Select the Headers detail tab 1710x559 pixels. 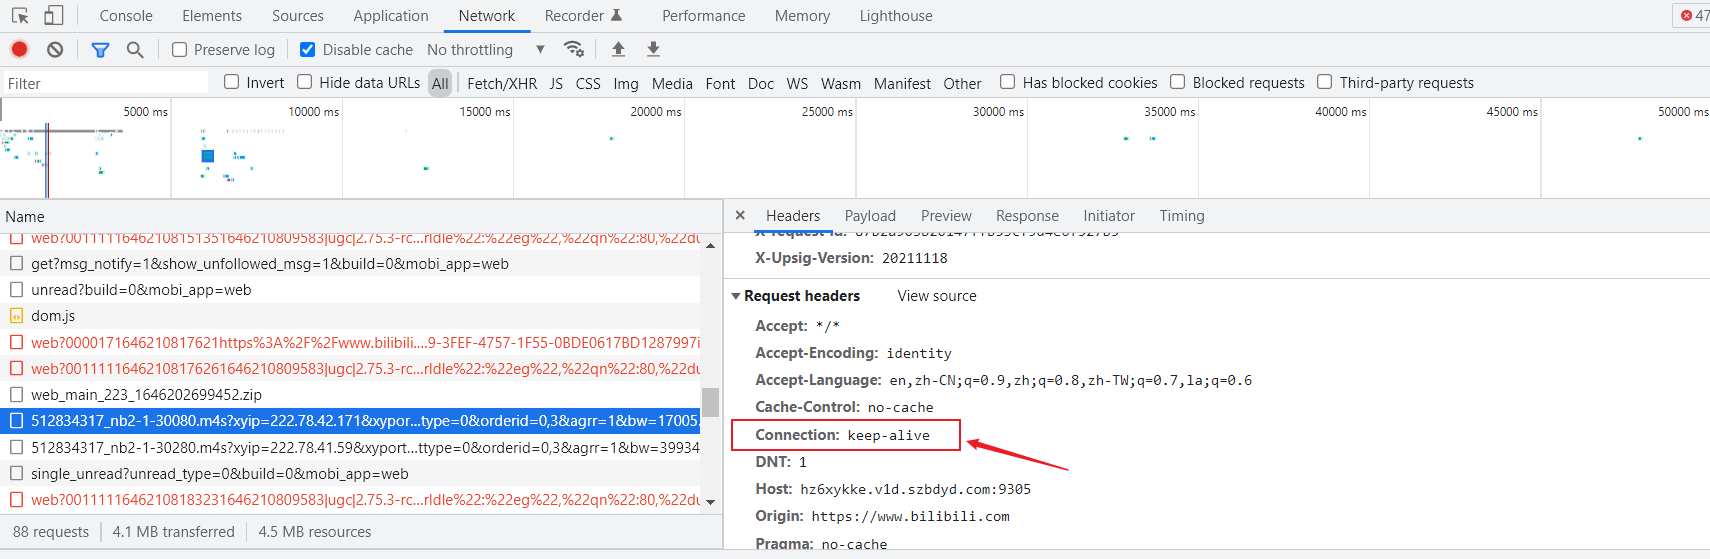793,215
